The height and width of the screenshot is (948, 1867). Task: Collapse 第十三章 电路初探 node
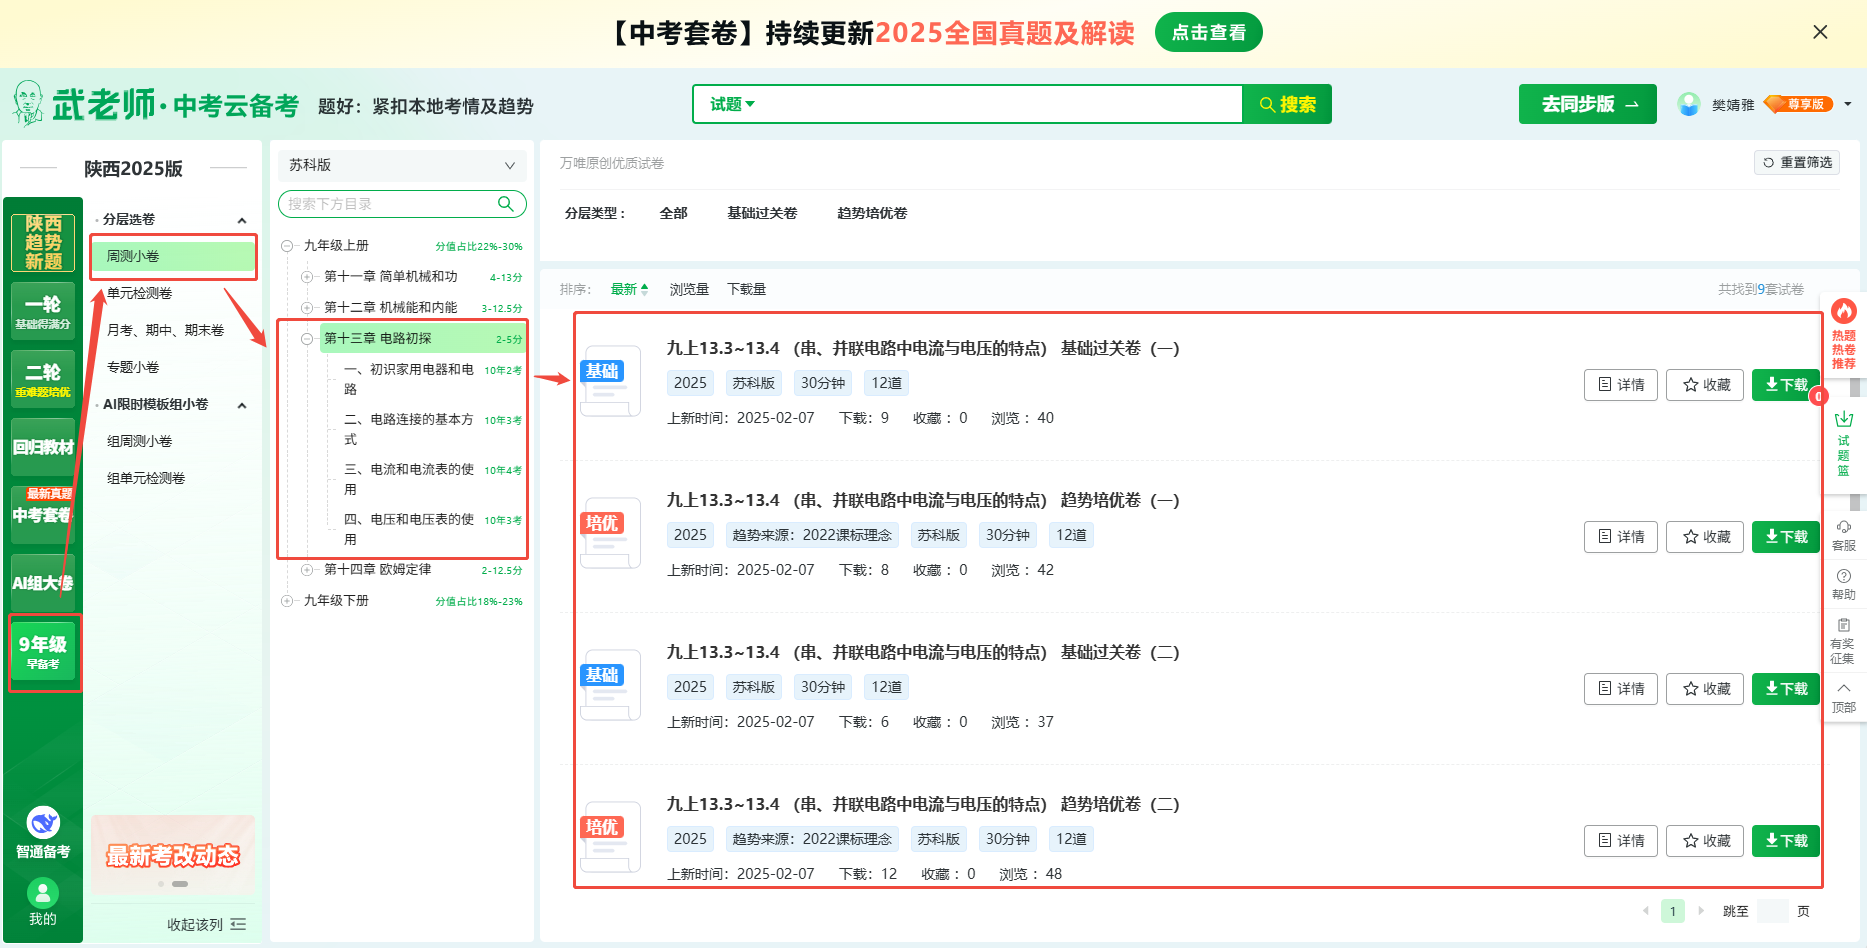pos(308,339)
